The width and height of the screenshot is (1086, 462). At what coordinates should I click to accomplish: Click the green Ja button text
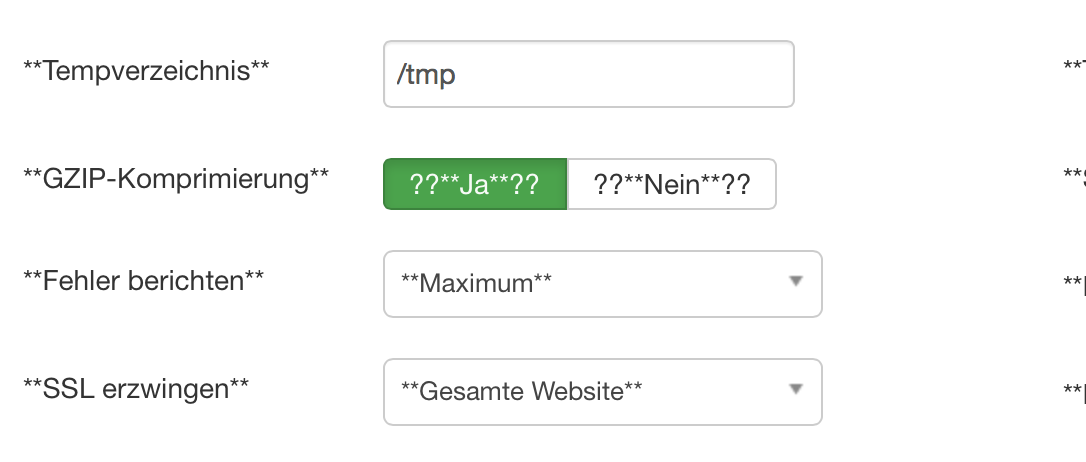[x=474, y=185]
